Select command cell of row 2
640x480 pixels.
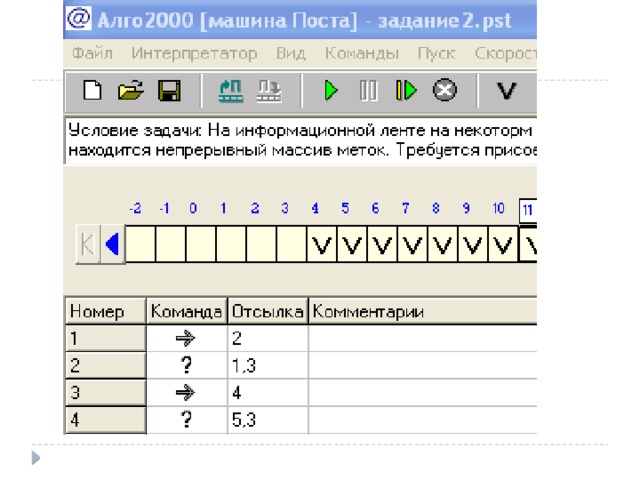[x=186, y=366]
